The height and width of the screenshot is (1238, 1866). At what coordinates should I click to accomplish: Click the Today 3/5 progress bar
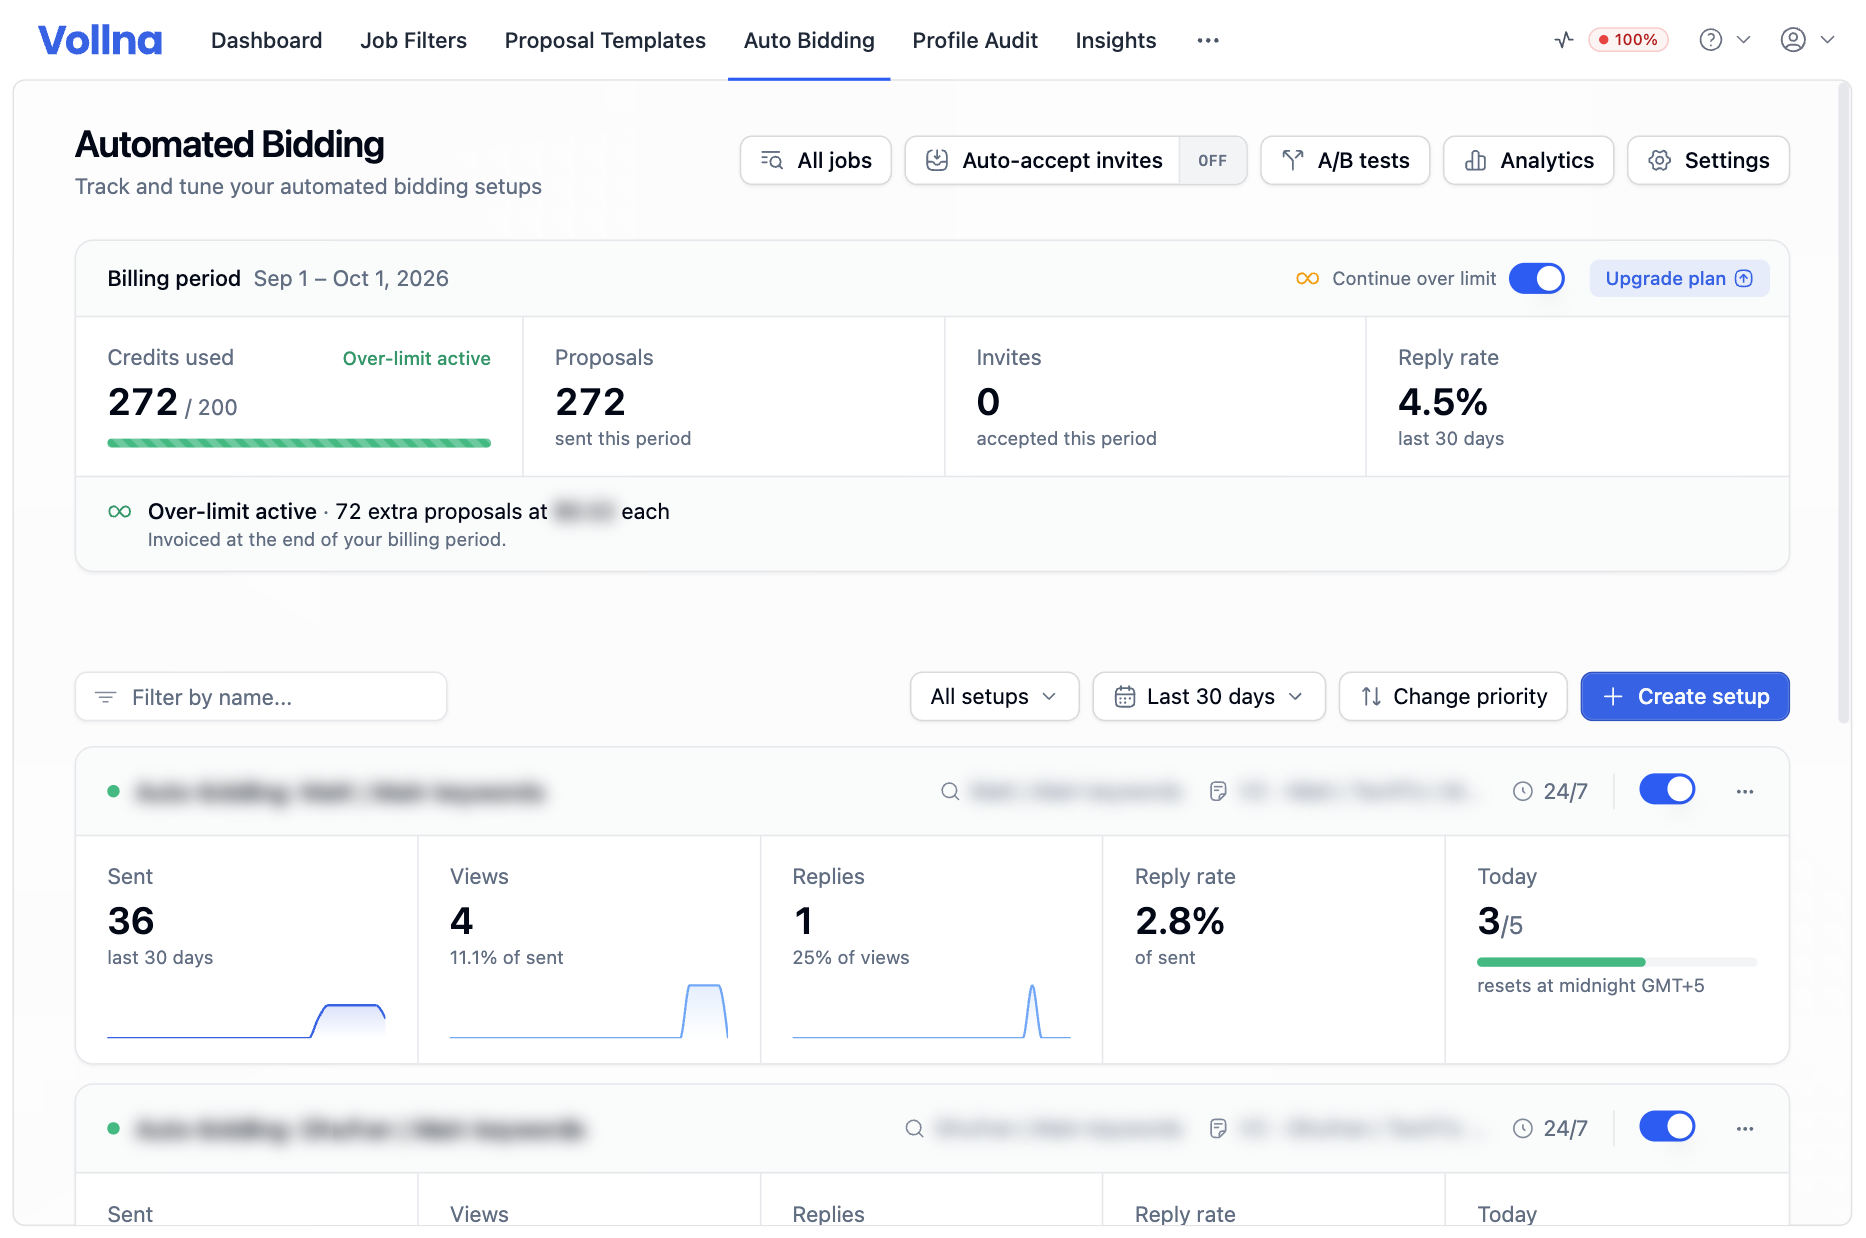point(1617,962)
